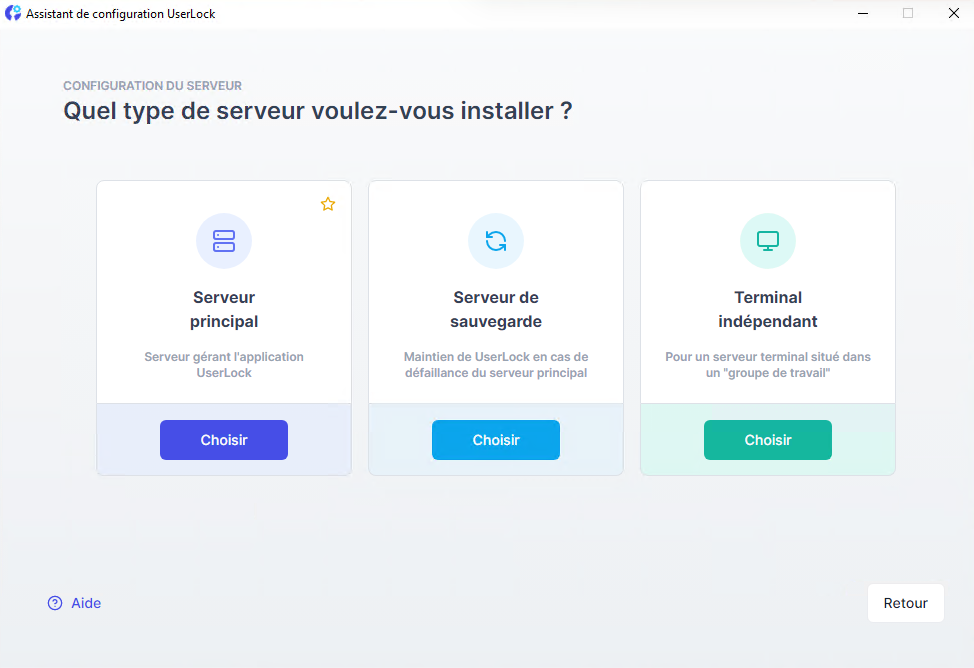Click the green Choisir button for Terminal indépendant

pyautogui.click(x=767, y=439)
